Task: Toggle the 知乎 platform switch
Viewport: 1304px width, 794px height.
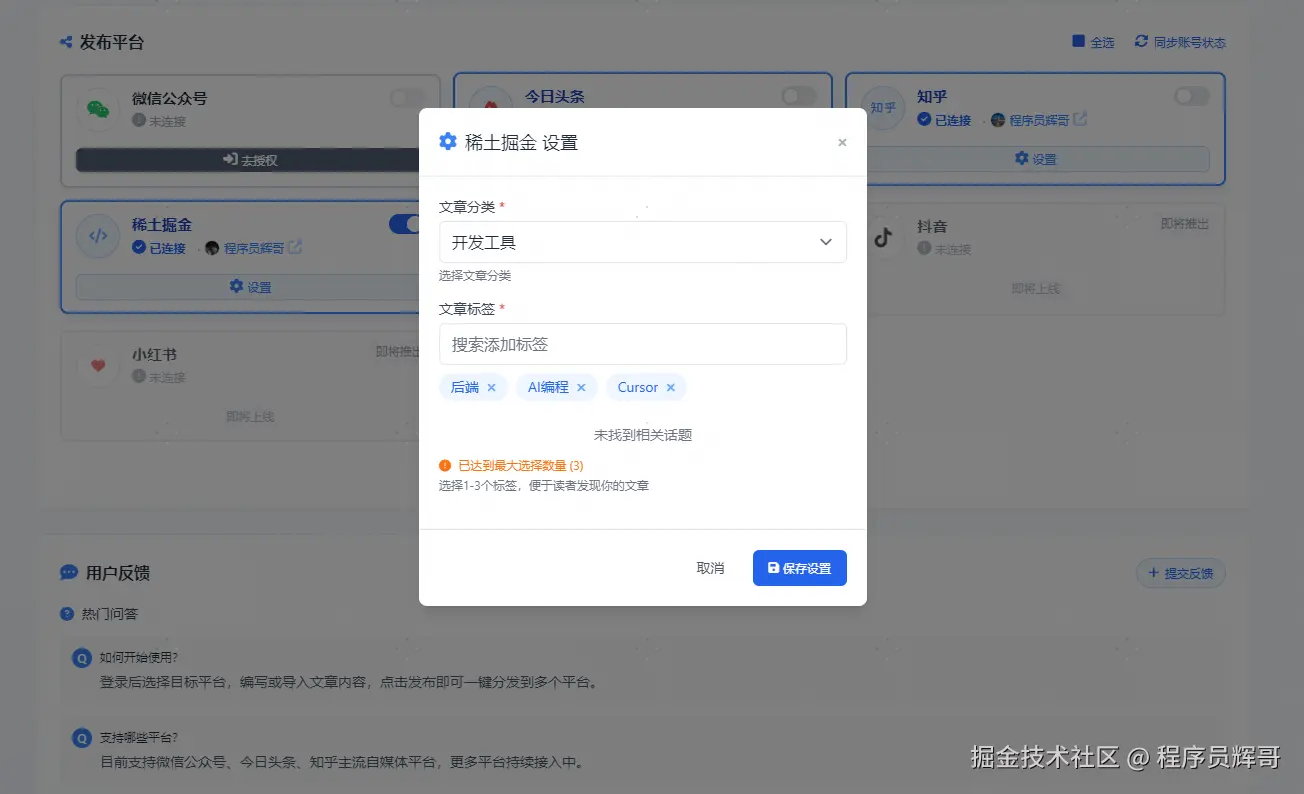Action: (1192, 96)
